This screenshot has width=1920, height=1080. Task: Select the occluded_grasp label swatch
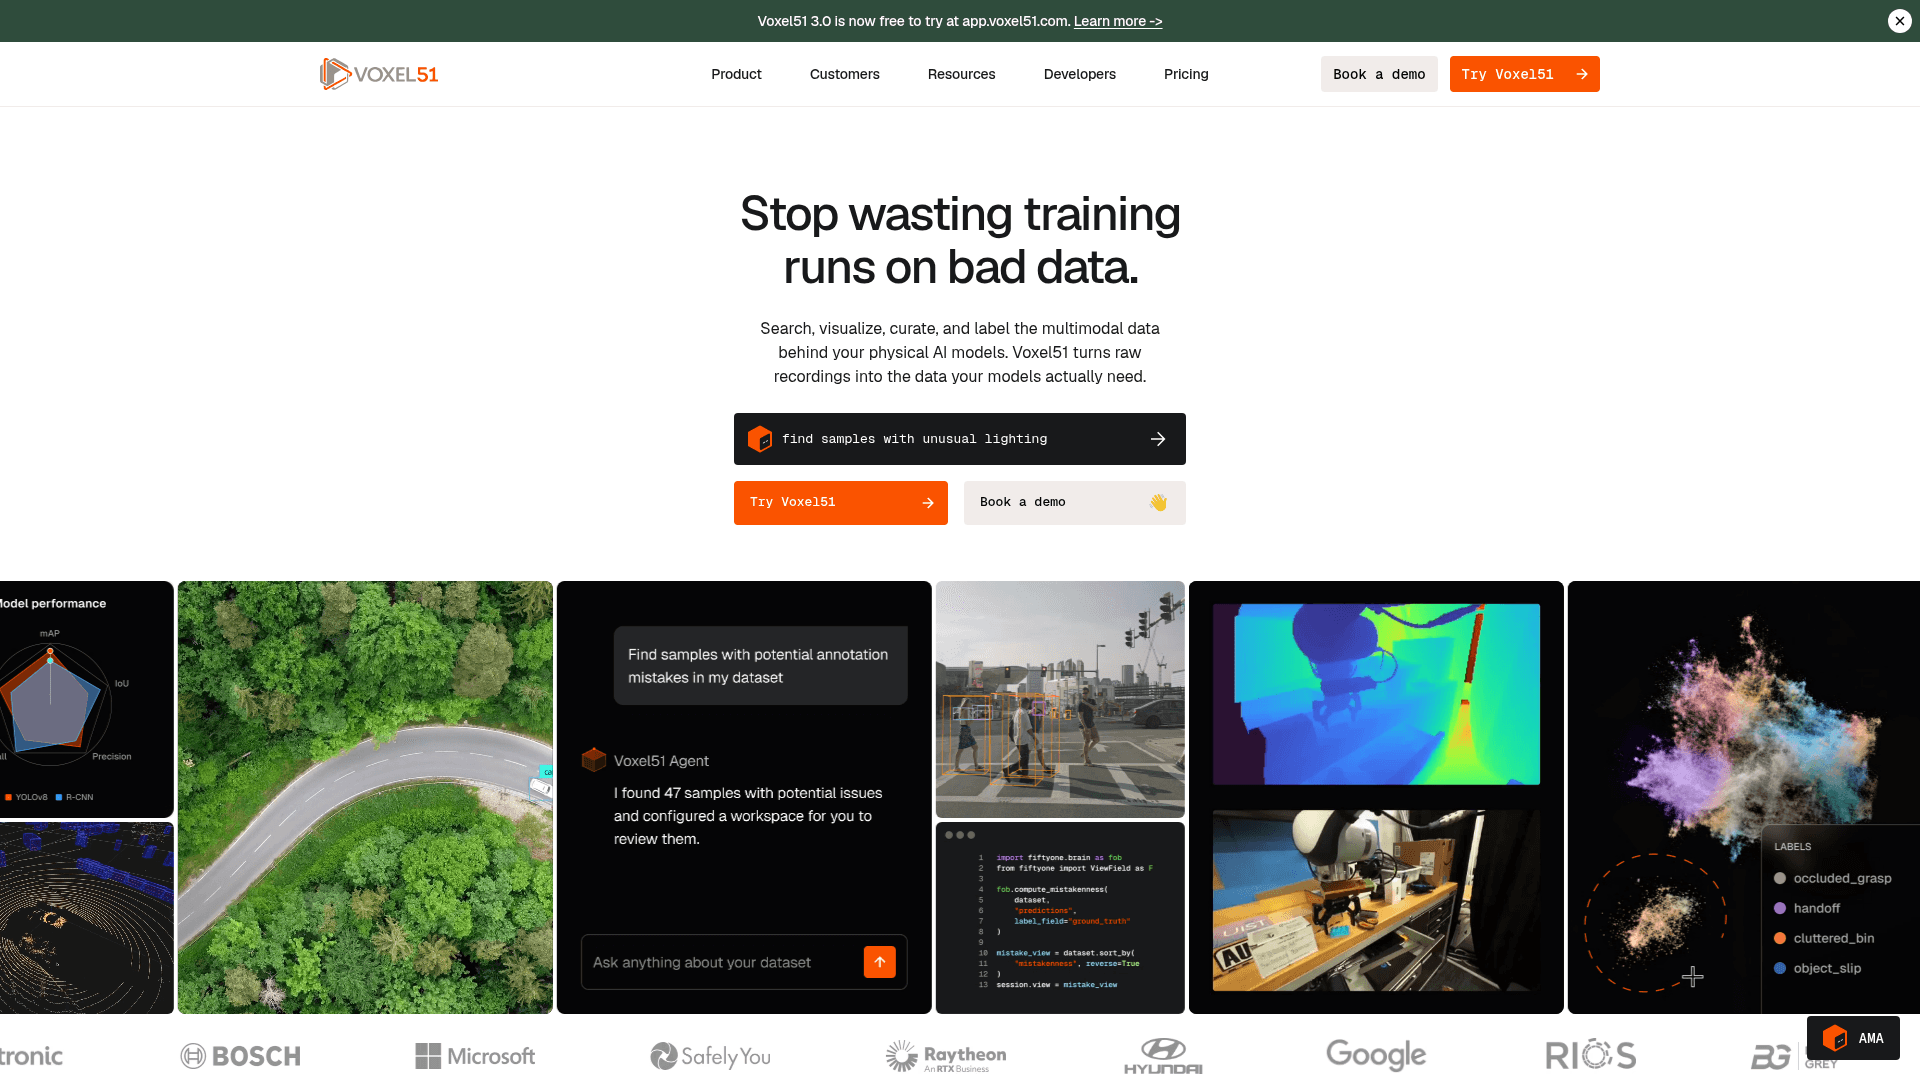pos(1780,878)
